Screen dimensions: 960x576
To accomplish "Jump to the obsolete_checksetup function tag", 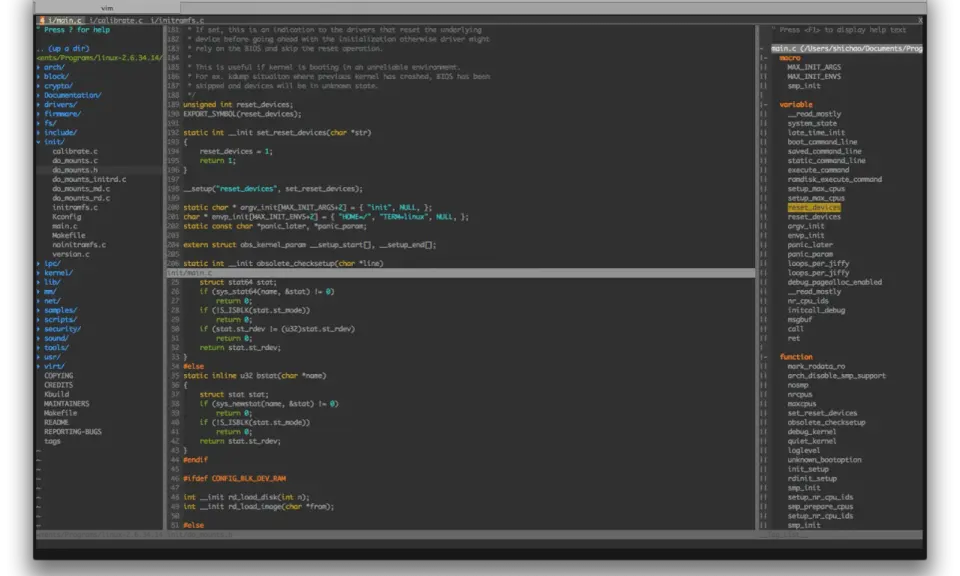I will (827, 422).
